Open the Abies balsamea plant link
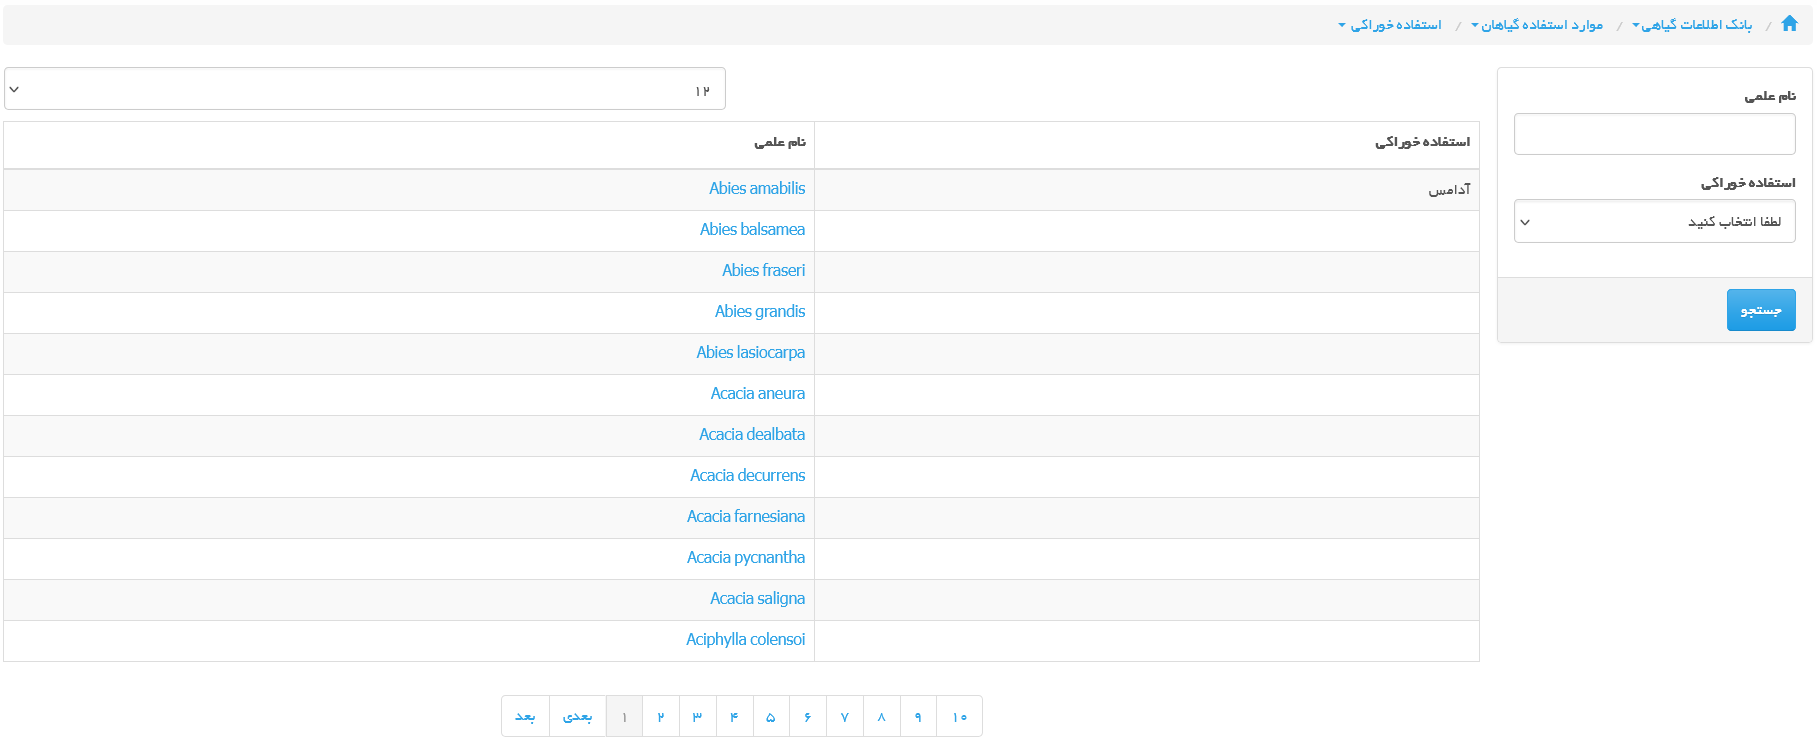Image resolution: width=1817 pixels, height=744 pixels. pyautogui.click(x=752, y=230)
